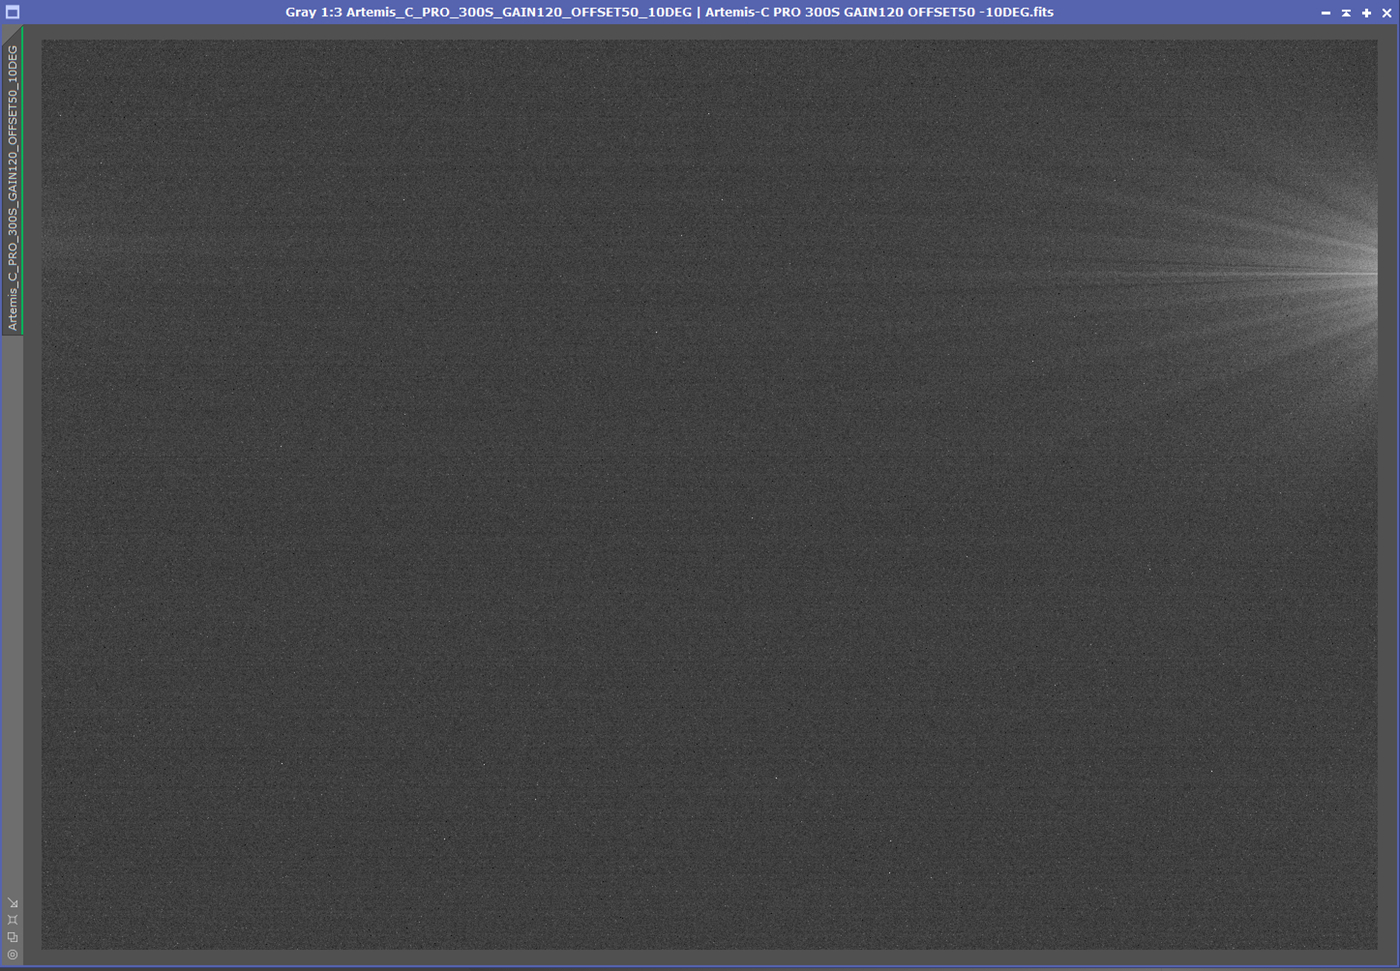Click empty sidebar area below the view tab

click(x=12, y=600)
